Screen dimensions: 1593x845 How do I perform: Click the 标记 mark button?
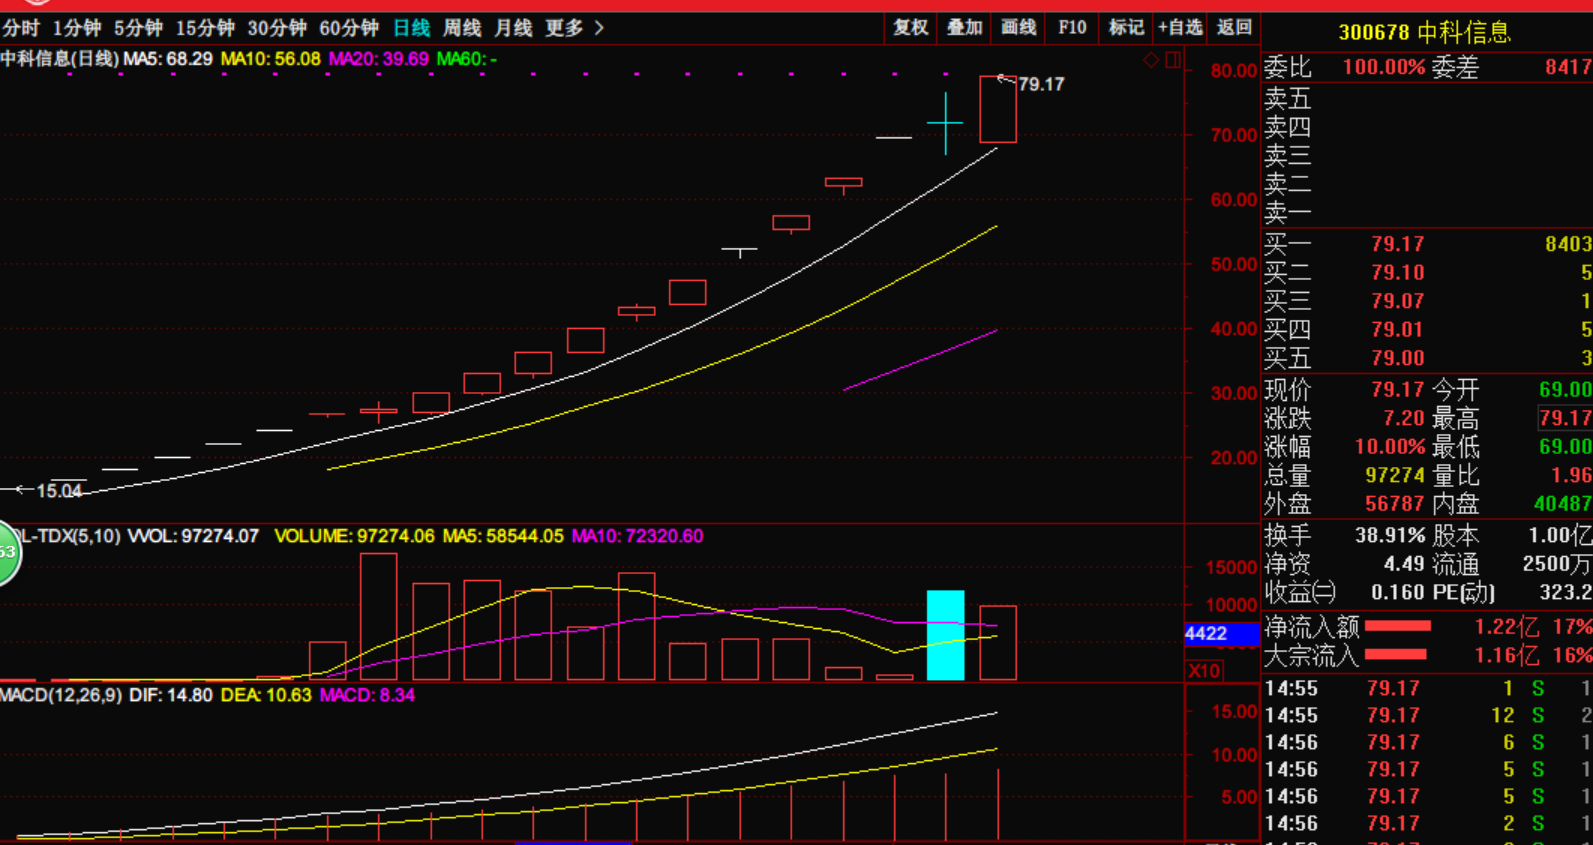[1126, 27]
